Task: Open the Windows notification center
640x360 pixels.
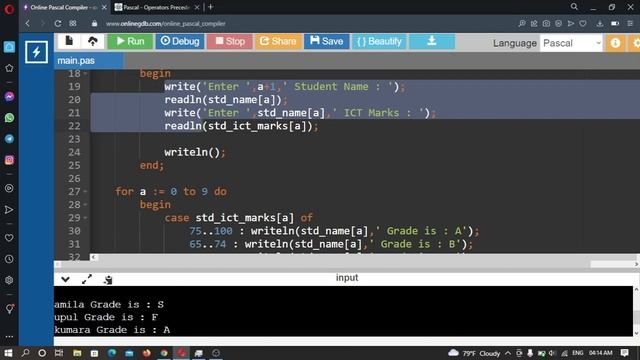Action: pos(624,353)
